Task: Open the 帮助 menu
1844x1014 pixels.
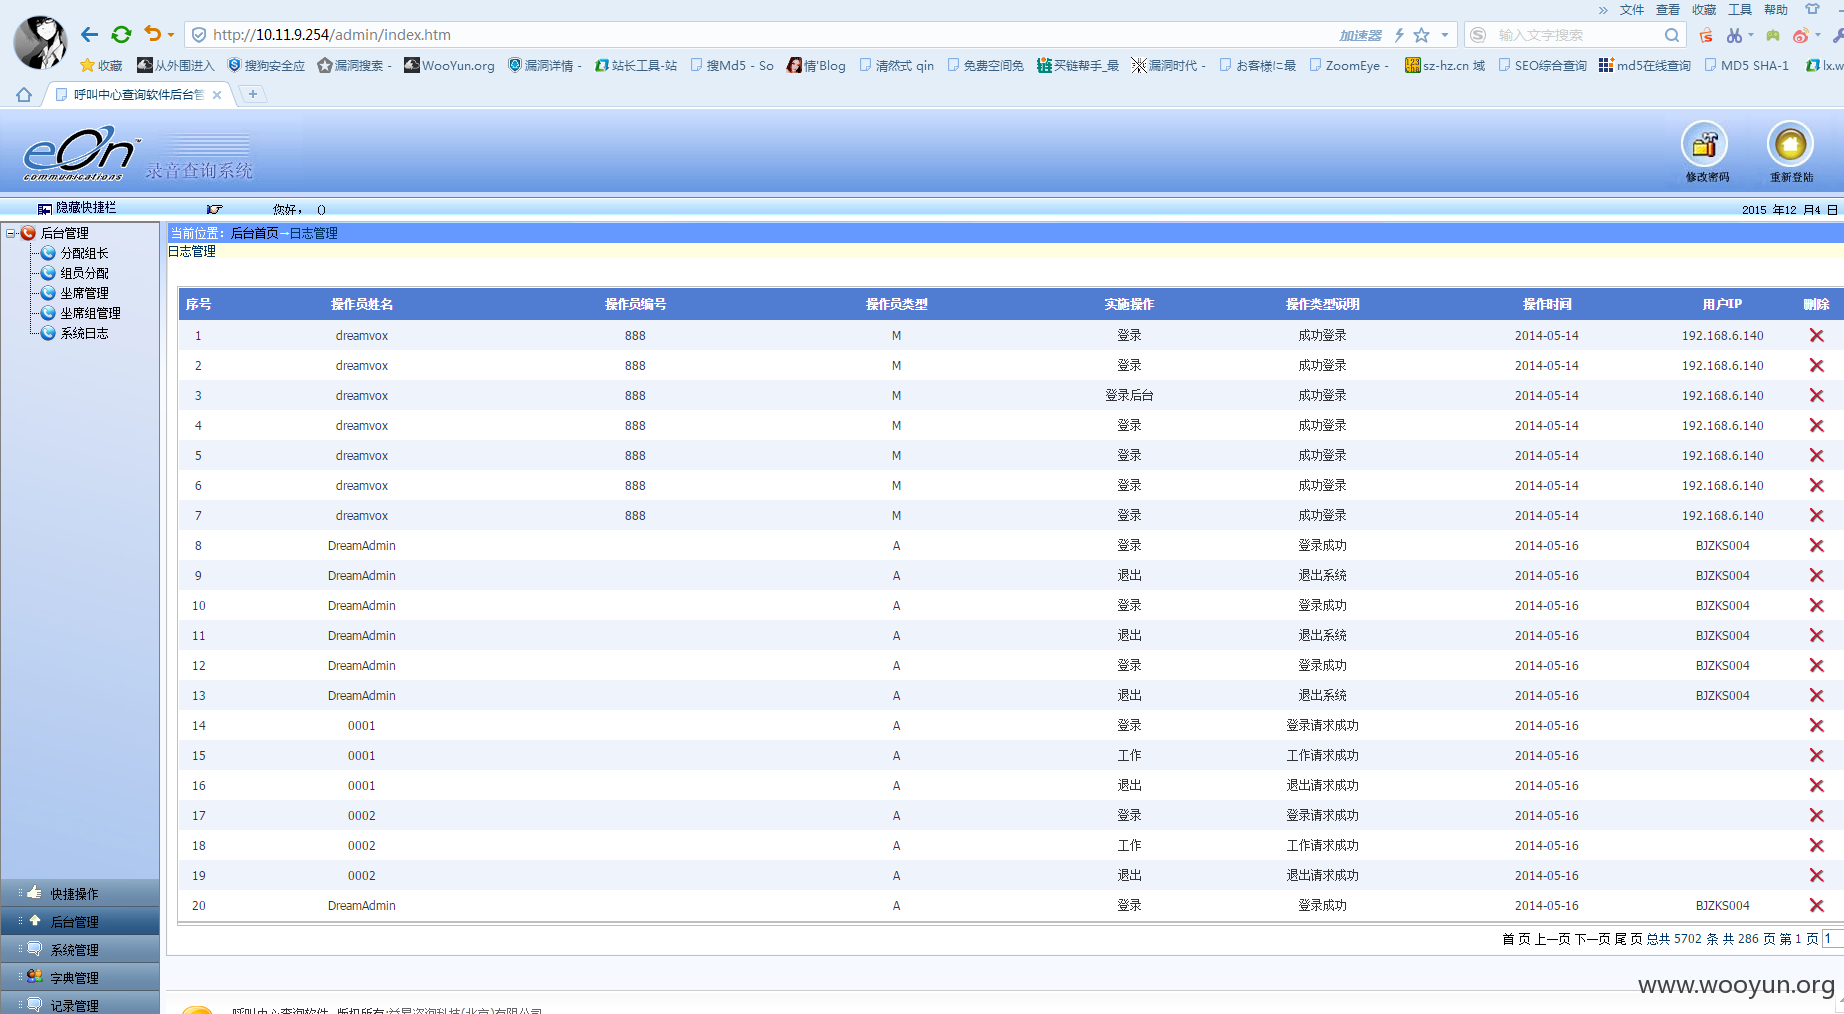Action: pos(1776,10)
